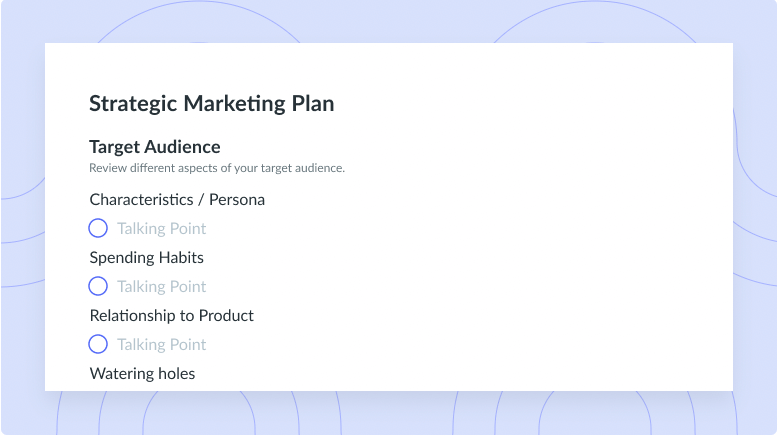779x436 pixels.
Task: Select the Characteristics / Persona heading
Action: (177, 200)
